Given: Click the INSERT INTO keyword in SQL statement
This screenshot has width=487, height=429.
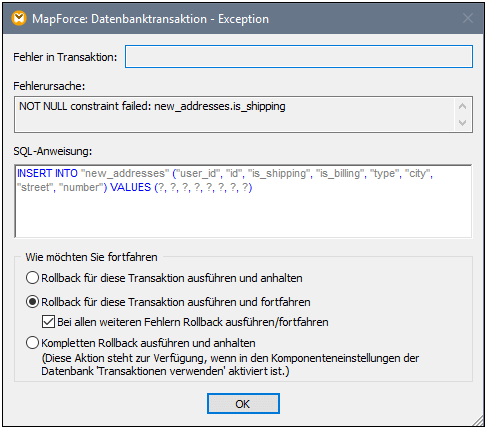Looking at the screenshot, I should click(x=47, y=173).
